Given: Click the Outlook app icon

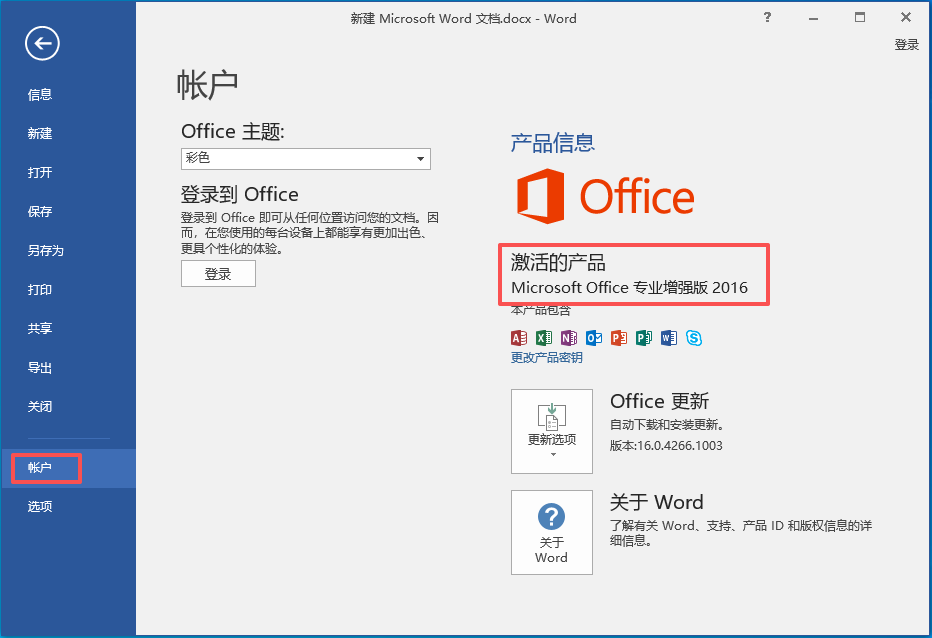Looking at the screenshot, I should pyautogui.click(x=594, y=338).
